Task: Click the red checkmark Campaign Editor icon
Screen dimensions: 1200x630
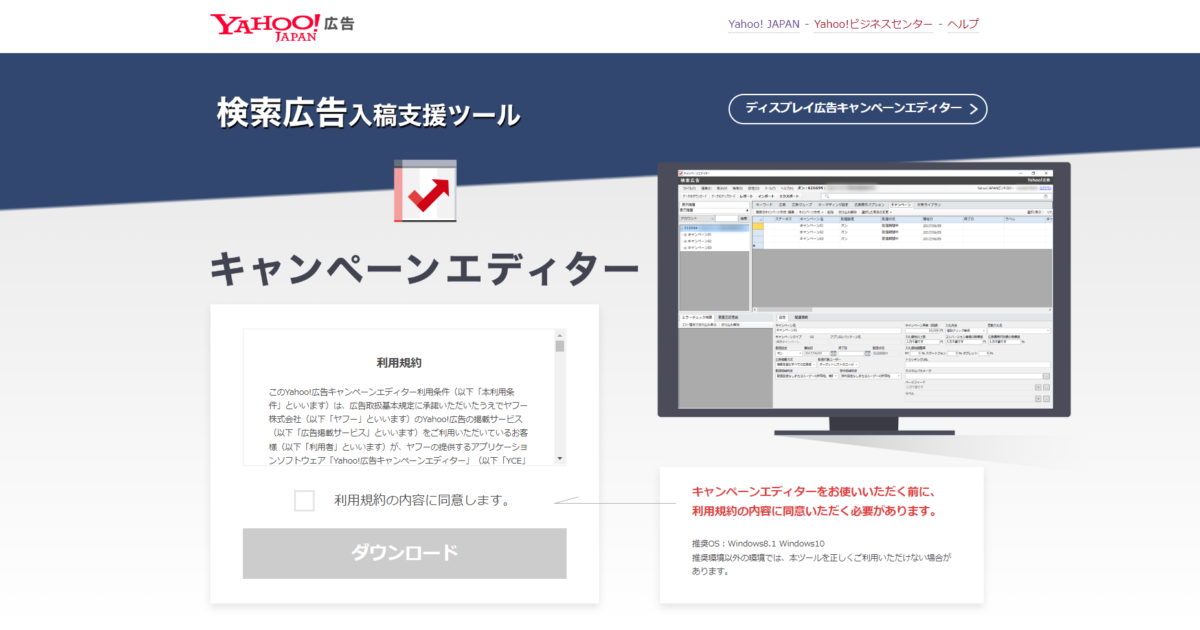Action: point(425,190)
